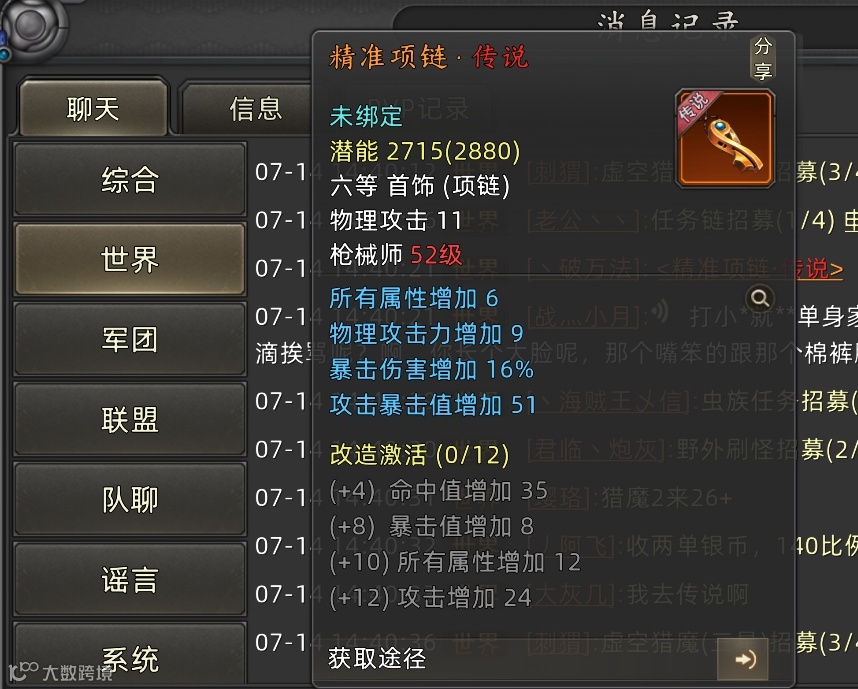The image size is (858, 689).
Task: Click the round orb icon top-left
Action: (31, 26)
